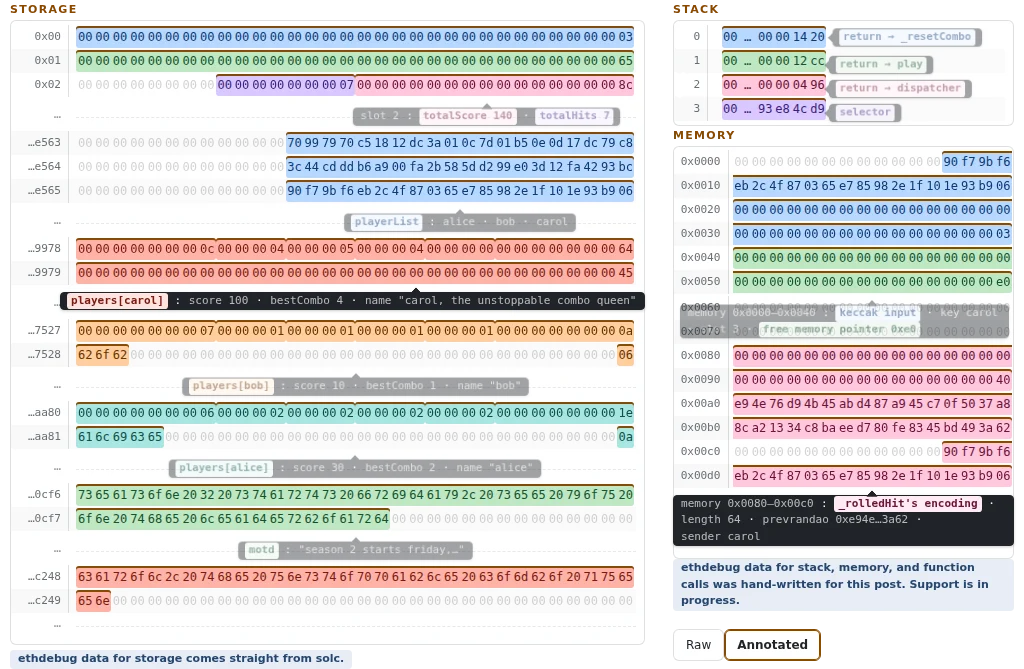Select the players[carol] annotation label
Viewport: 1024px width, 669px height.
(117, 301)
